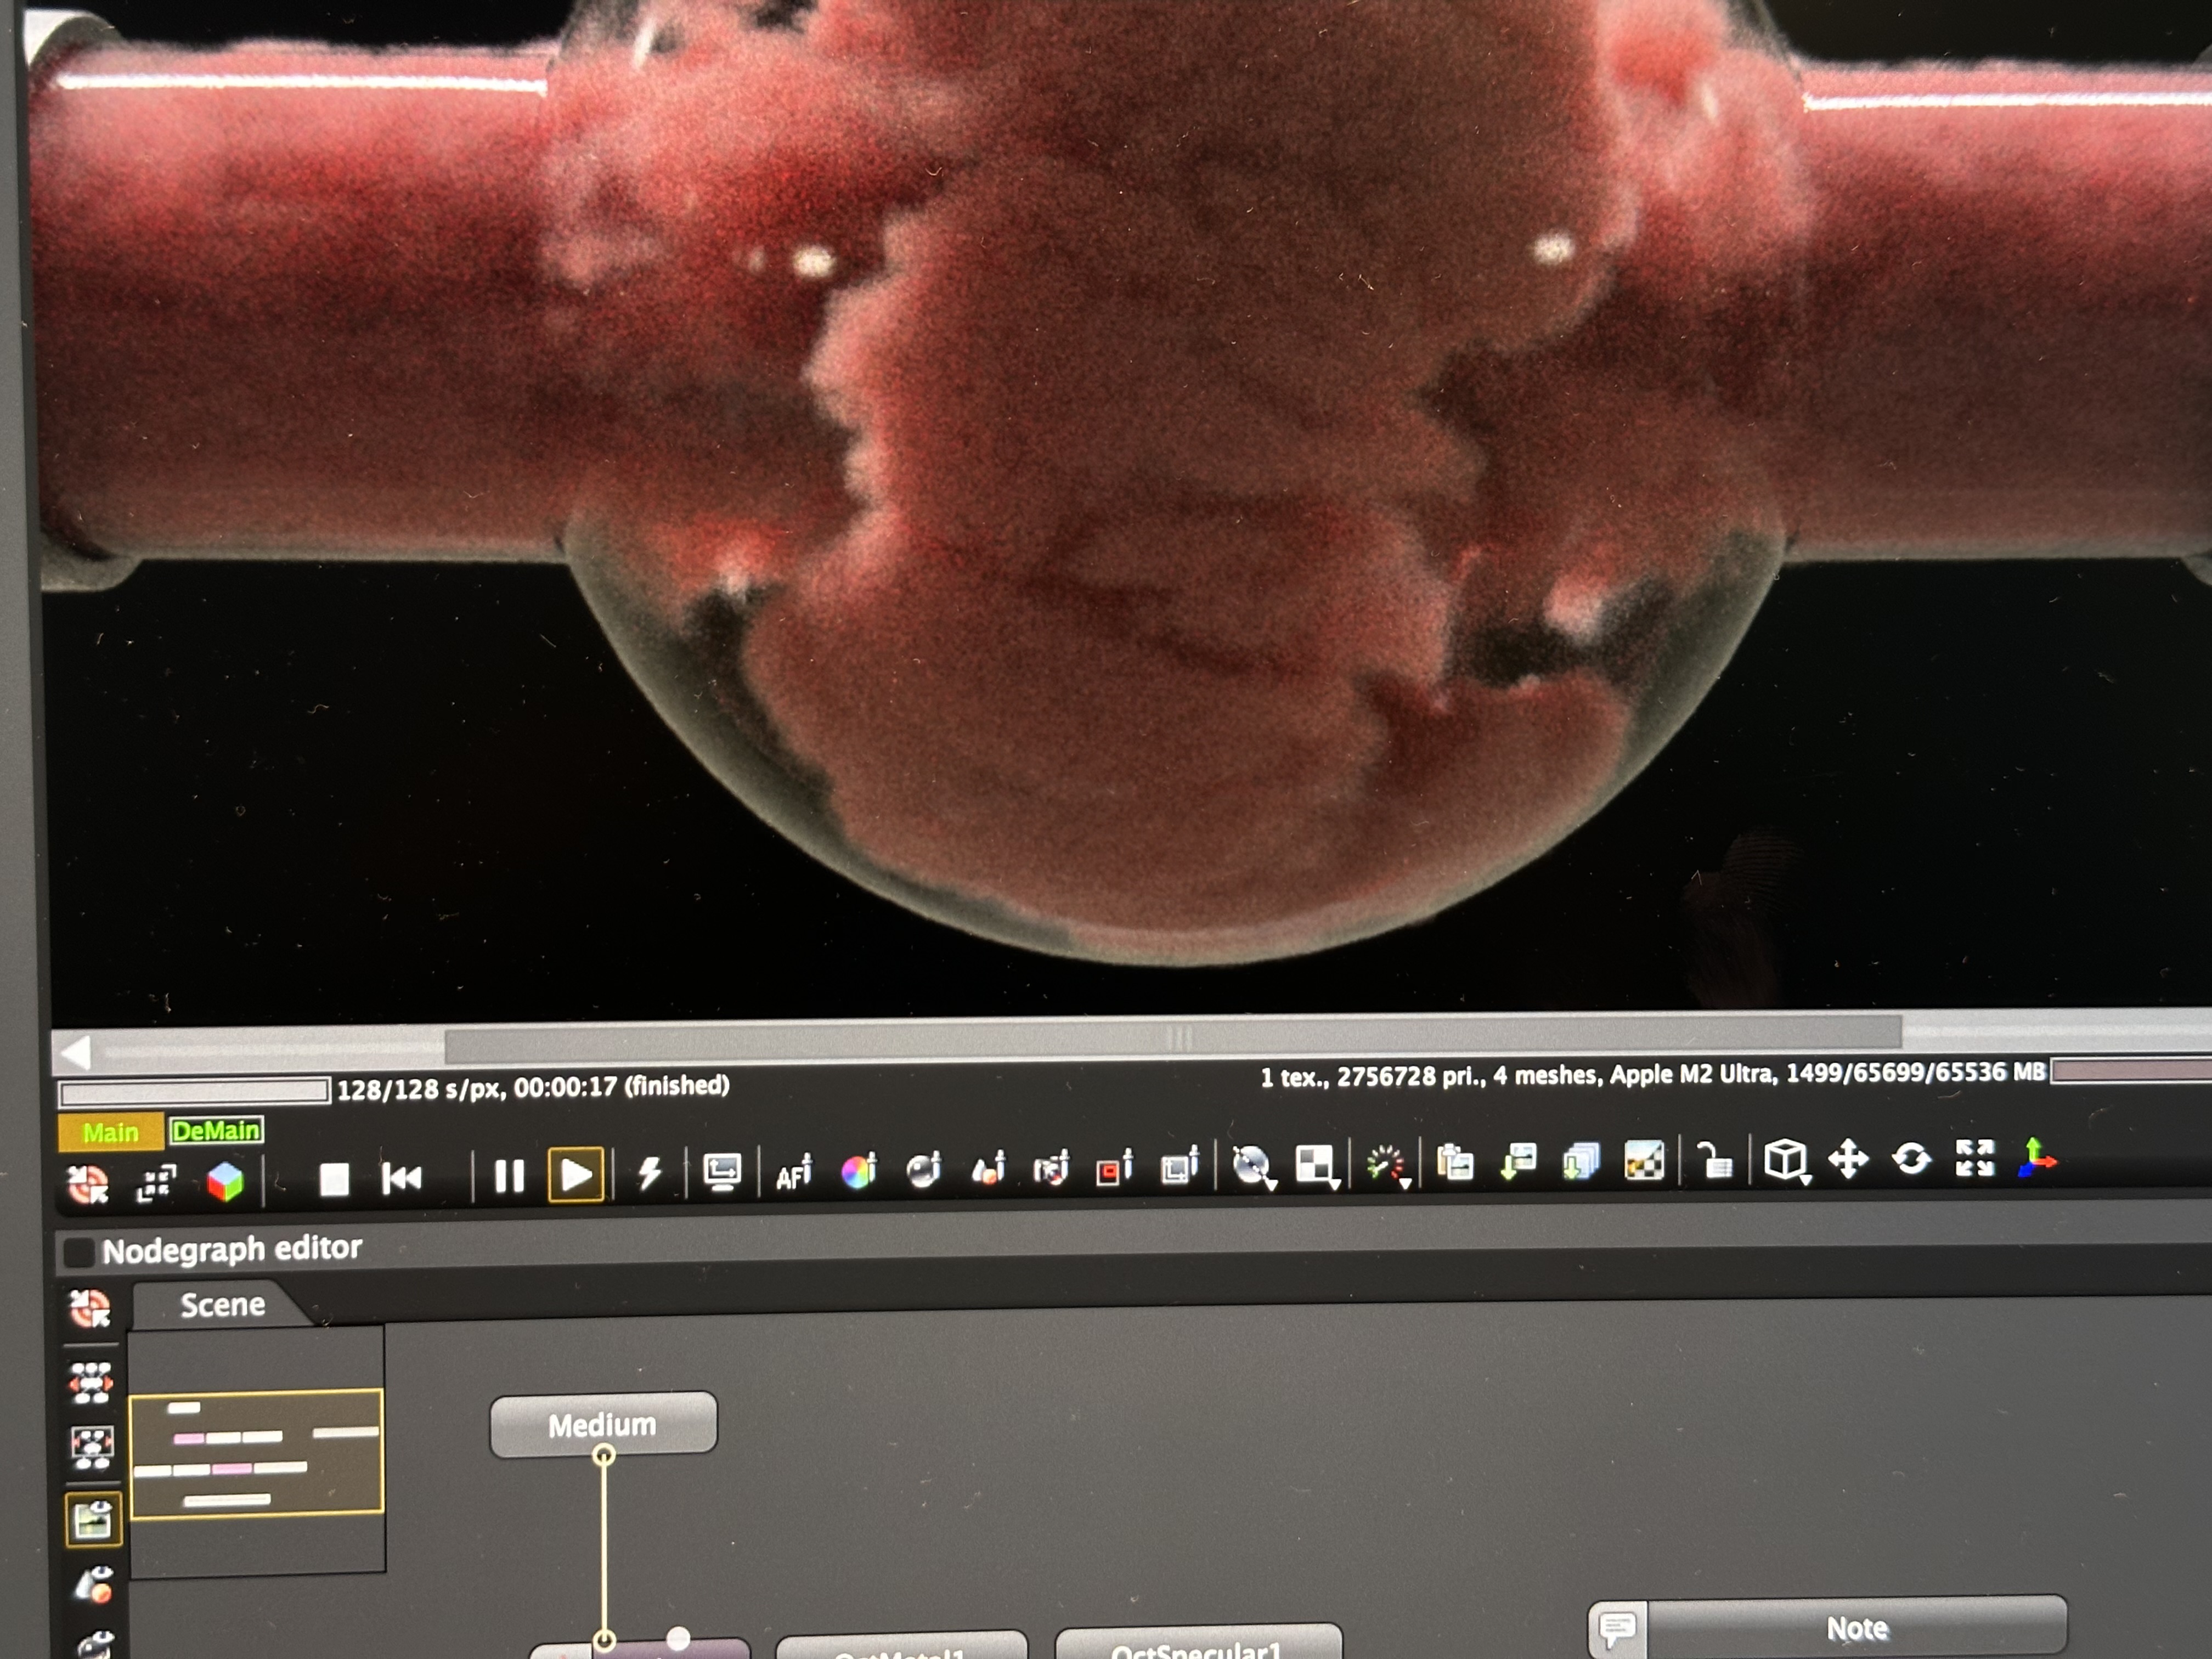Click the recenter view icon in render toolbar

[88, 1184]
